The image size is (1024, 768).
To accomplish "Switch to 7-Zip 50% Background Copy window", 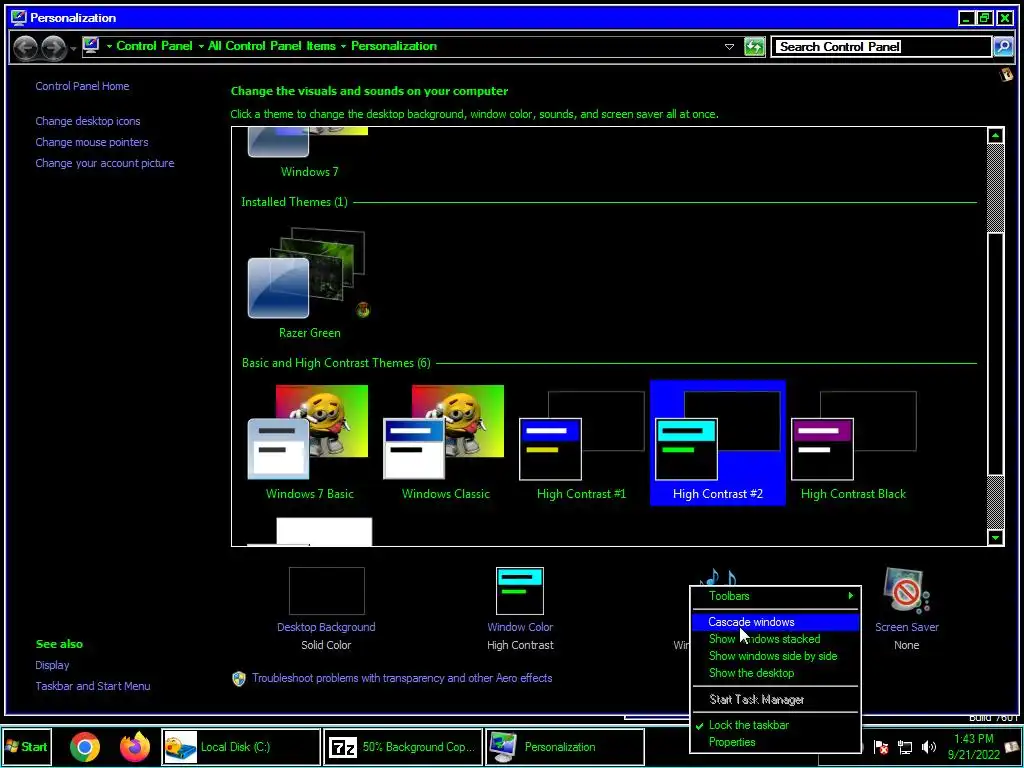I will click(x=402, y=746).
